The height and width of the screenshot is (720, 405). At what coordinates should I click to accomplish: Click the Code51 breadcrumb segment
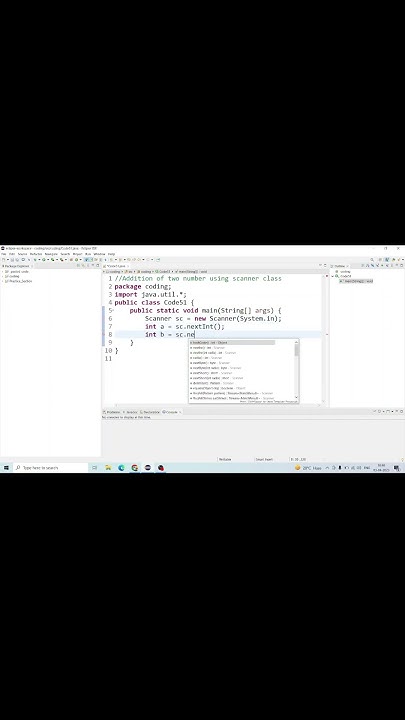click(x=163, y=271)
